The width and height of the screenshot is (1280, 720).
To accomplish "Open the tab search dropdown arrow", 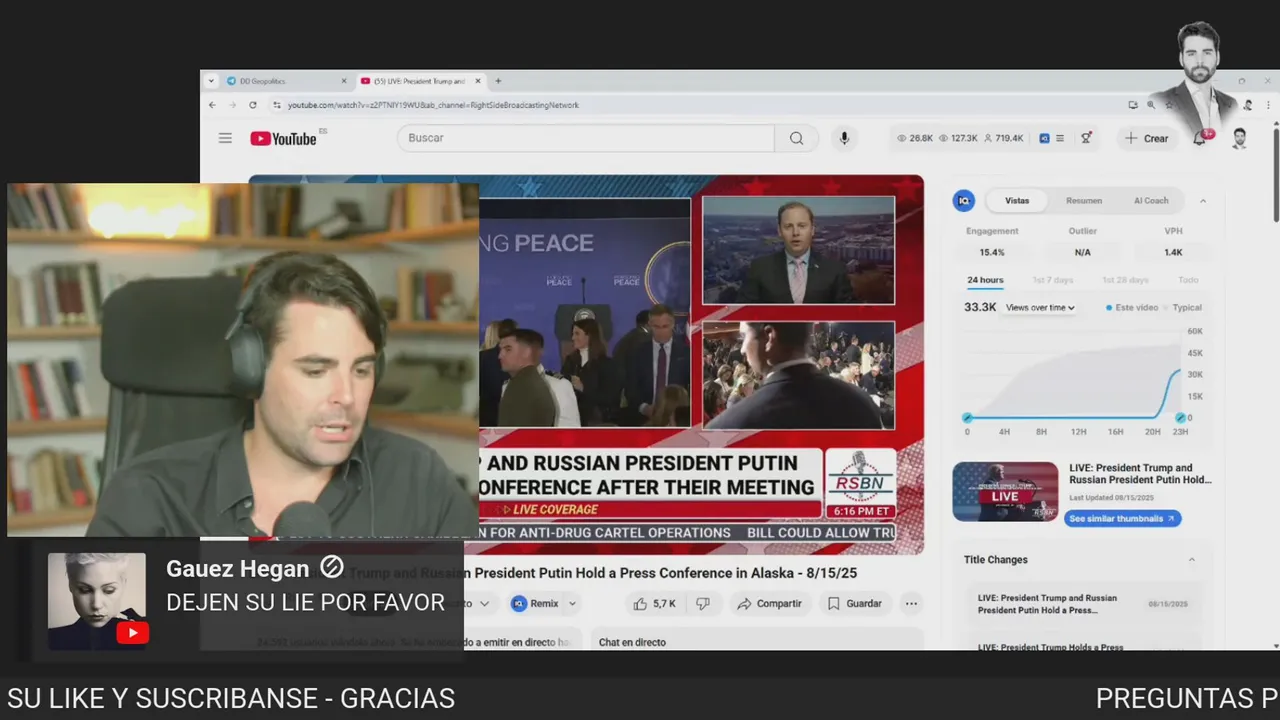I will coord(210,81).
